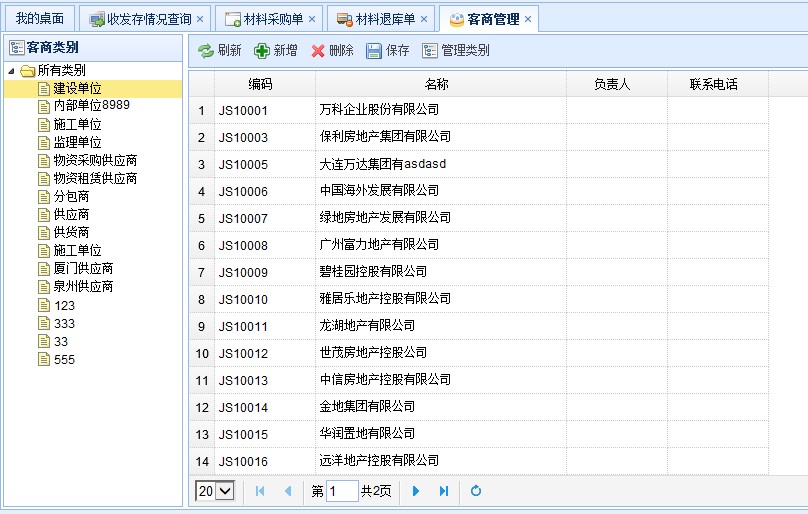Image resolution: width=808 pixels, height=514 pixels.
Task: Reload grid with pager refresh icon
Action: [476, 491]
